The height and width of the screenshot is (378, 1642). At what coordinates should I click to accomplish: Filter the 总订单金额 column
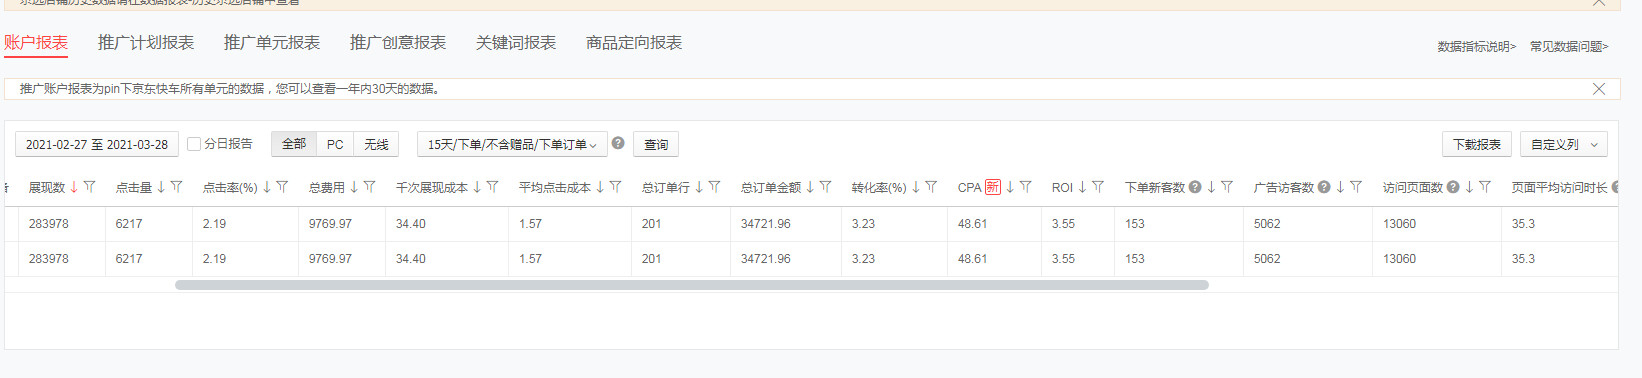(826, 187)
